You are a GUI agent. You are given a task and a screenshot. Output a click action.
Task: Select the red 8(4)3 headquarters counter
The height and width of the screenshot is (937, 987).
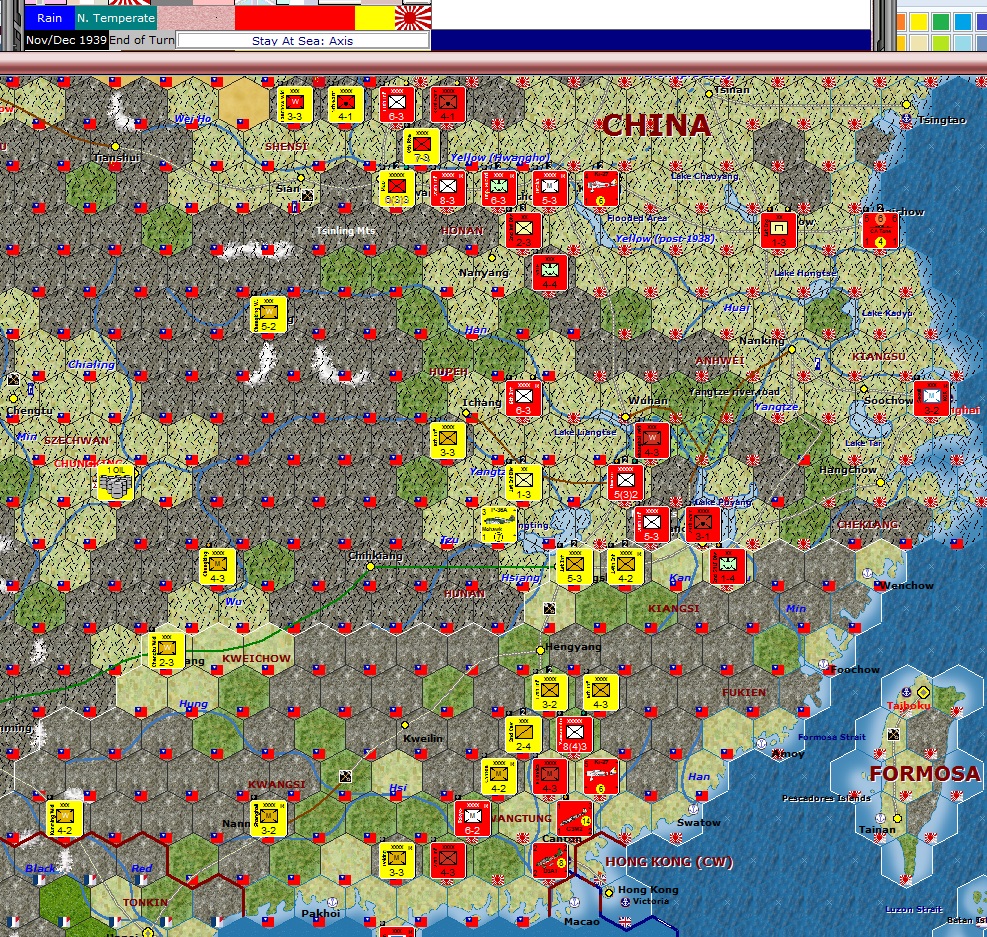coord(575,734)
